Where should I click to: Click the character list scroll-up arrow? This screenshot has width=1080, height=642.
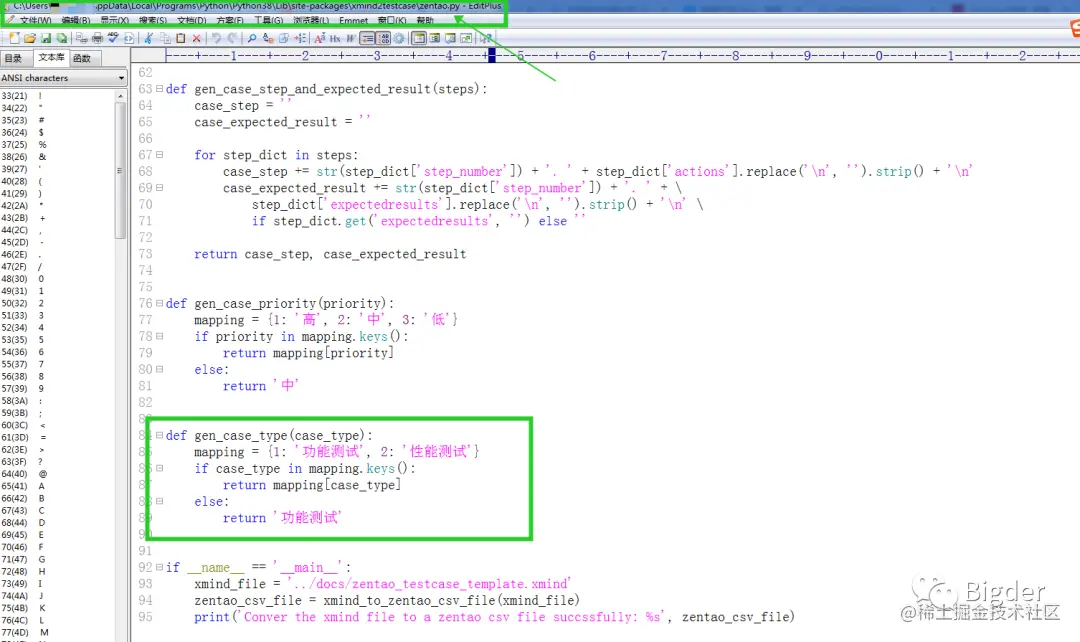click(121, 96)
